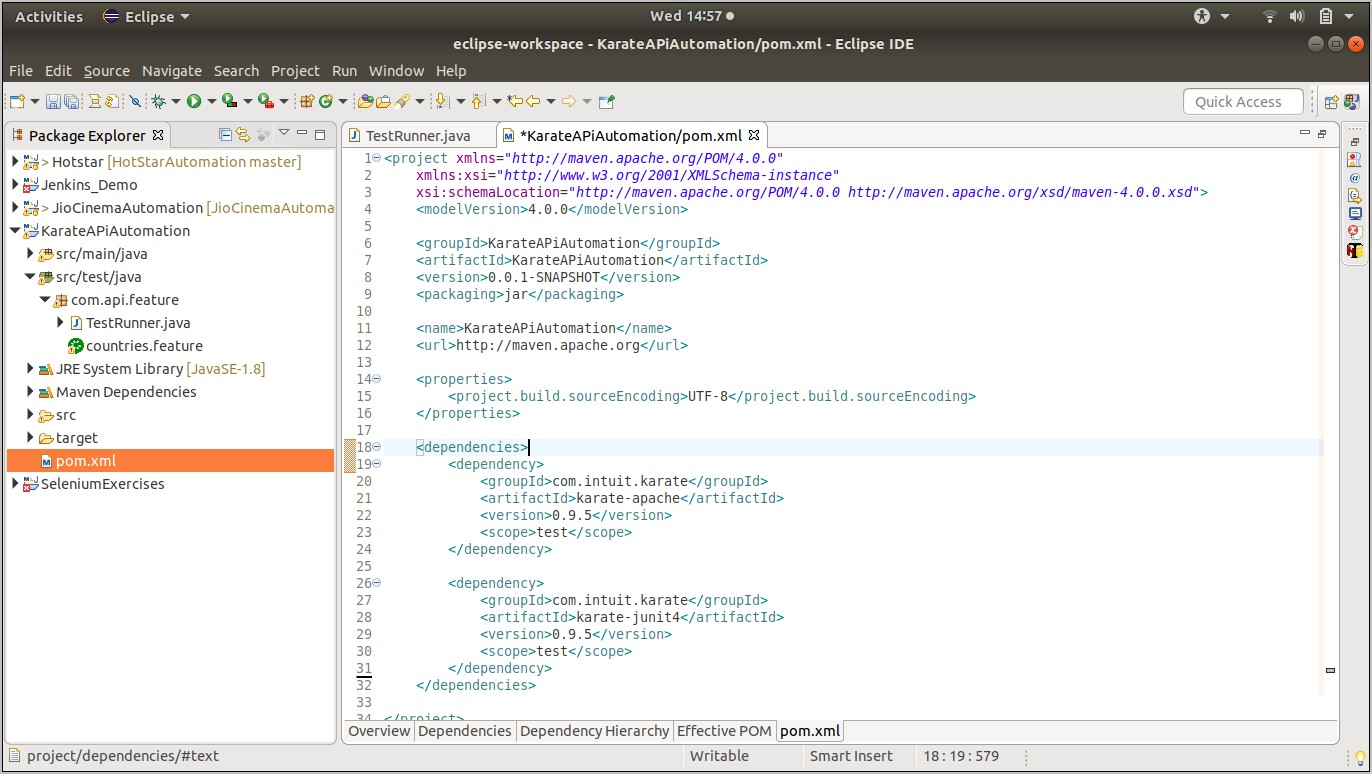Expand the Jenkins_Demo project node
Screen dimensions: 1372x774
[x=14, y=184]
